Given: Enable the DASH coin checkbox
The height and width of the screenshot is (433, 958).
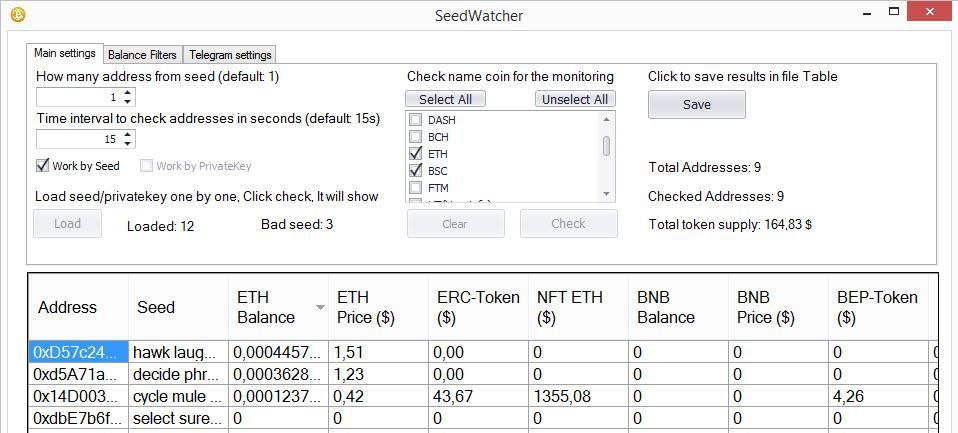Looking at the screenshot, I should 415,120.
